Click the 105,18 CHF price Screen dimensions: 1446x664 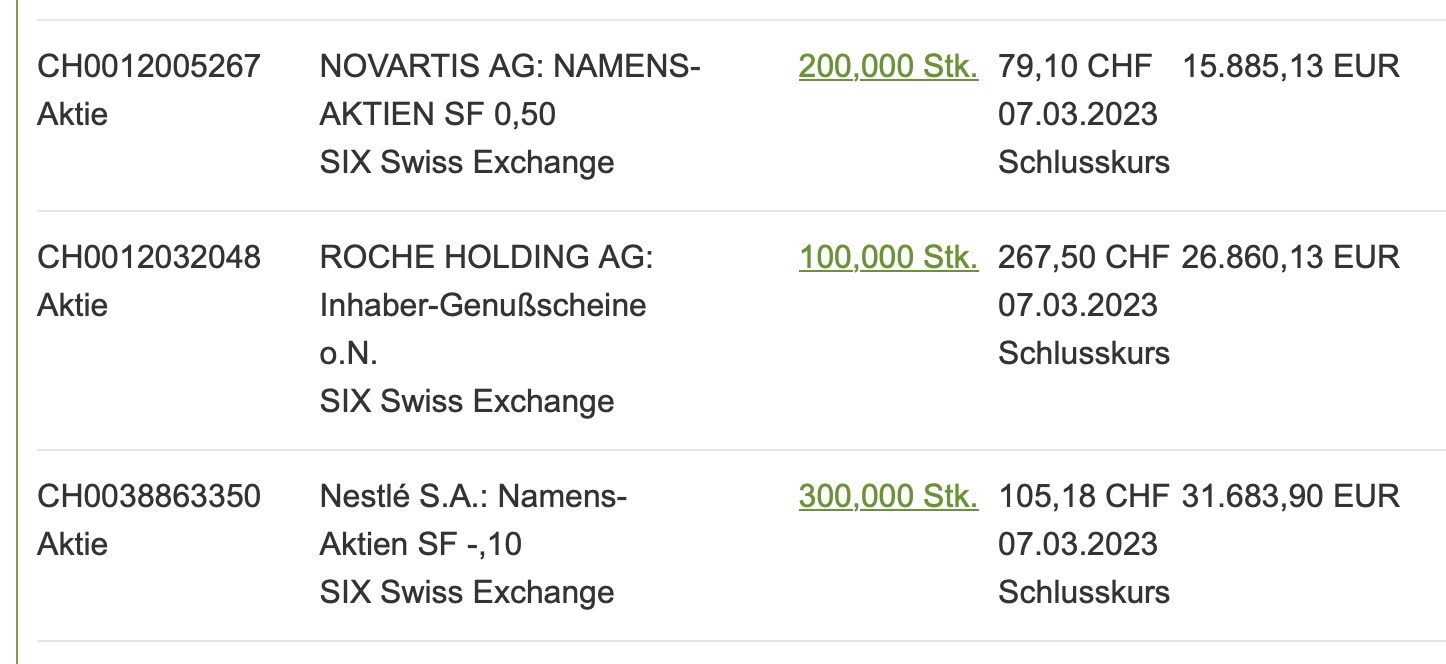click(1083, 496)
